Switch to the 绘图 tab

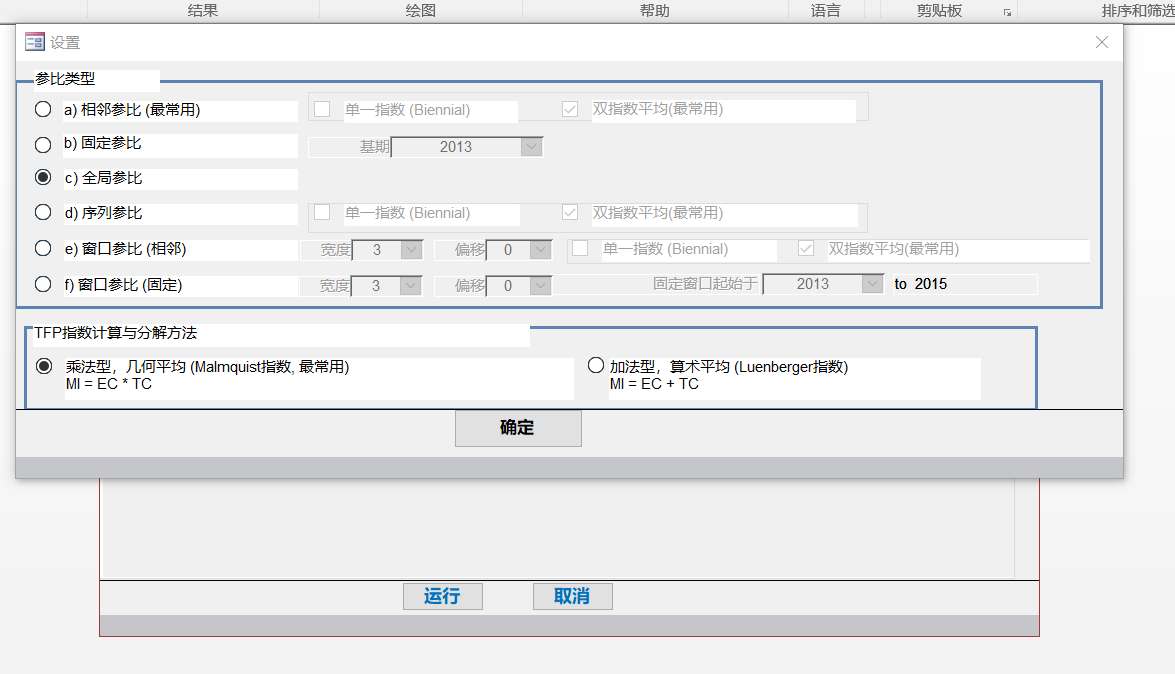click(420, 11)
